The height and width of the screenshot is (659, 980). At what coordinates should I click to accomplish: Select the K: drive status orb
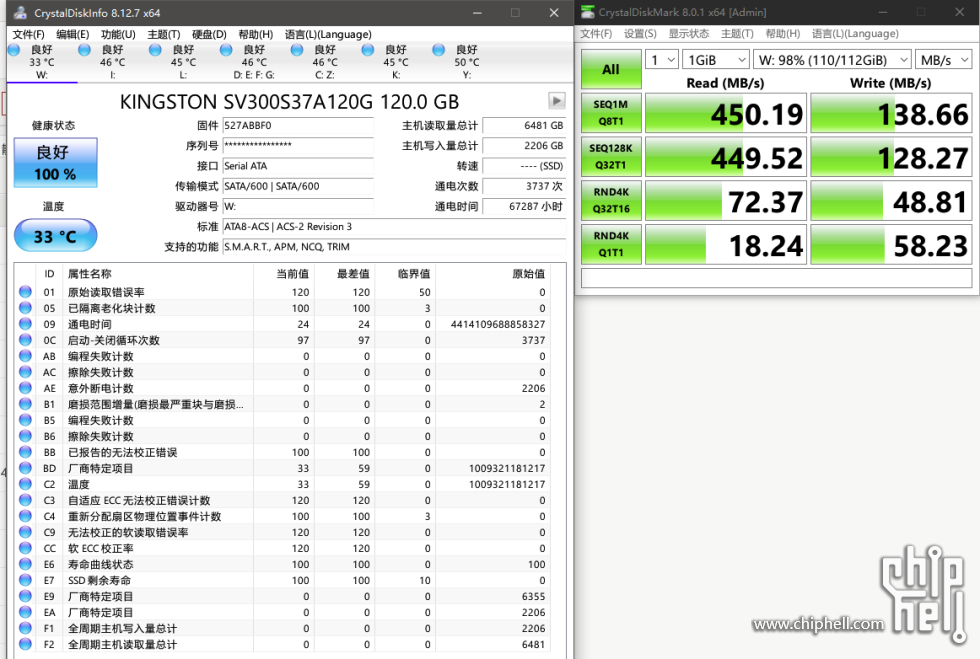368,50
